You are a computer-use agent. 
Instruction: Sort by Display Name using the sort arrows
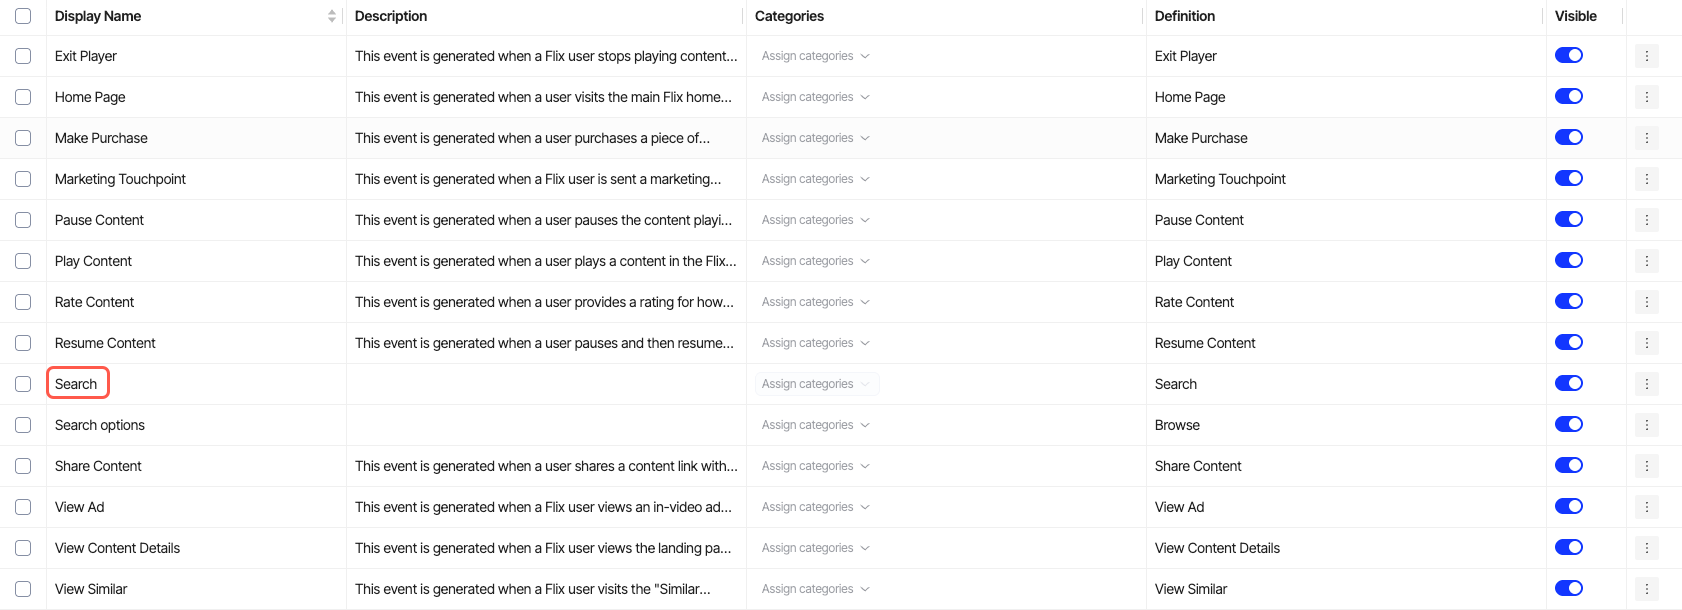332,16
